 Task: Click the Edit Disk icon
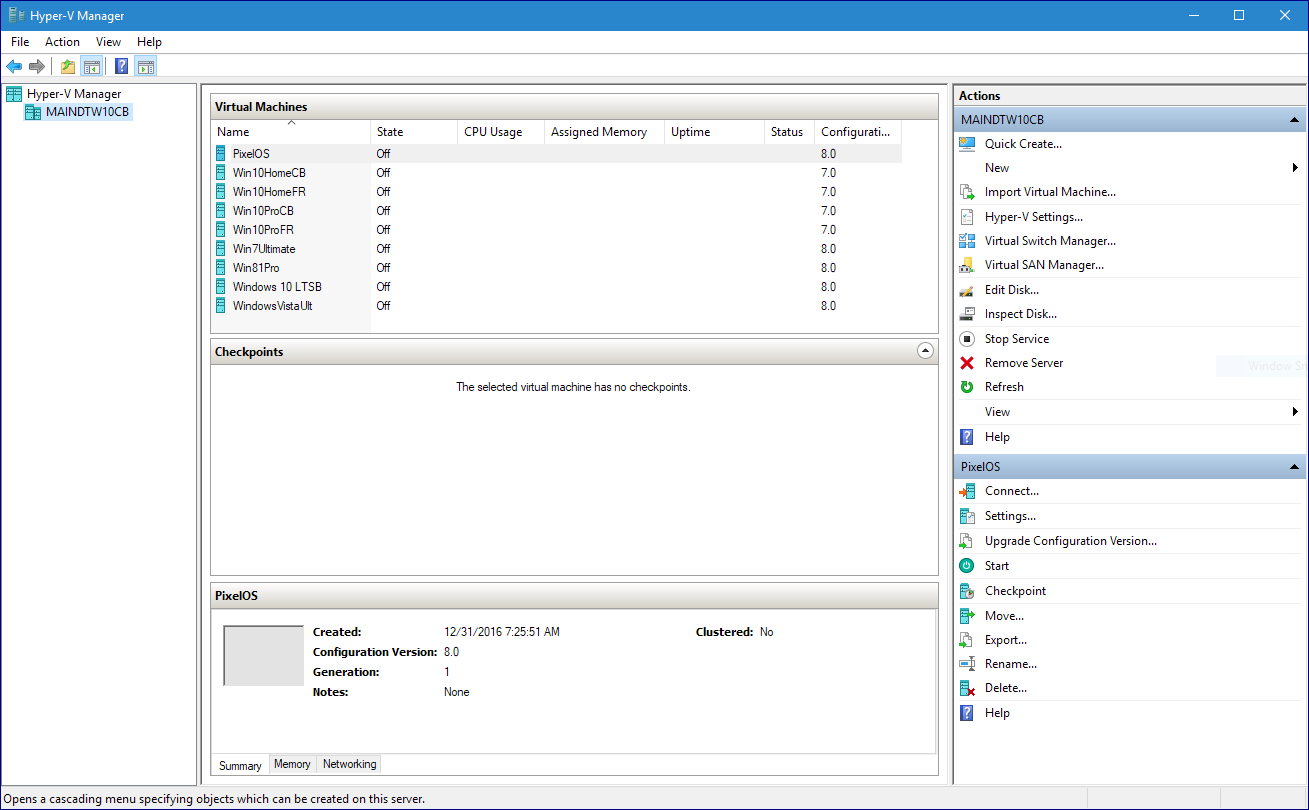(966, 290)
